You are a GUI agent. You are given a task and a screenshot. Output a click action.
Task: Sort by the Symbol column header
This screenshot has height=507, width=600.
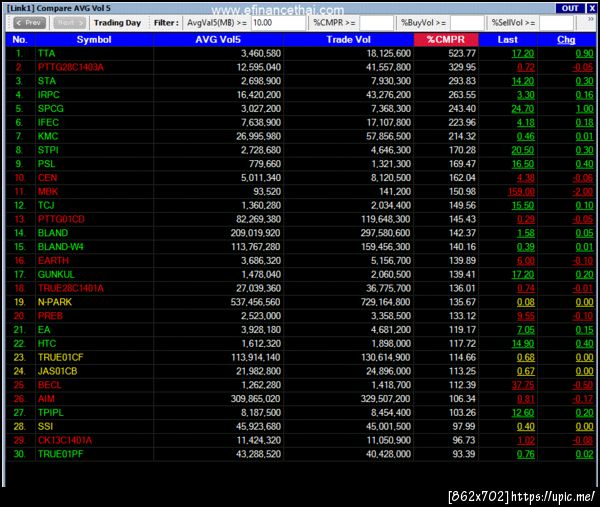click(x=94, y=39)
